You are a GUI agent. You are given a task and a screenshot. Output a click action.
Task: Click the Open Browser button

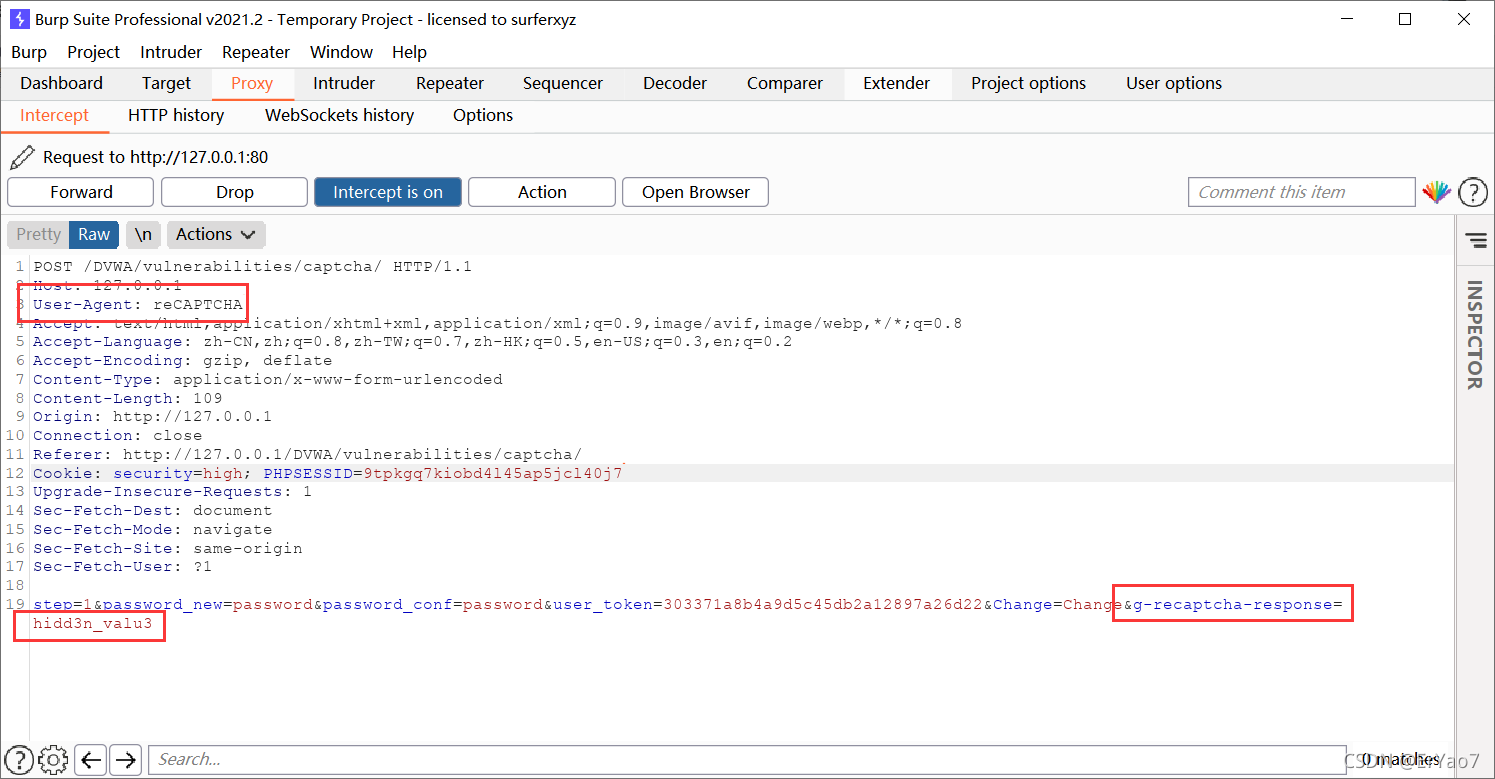[x=696, y=192]
